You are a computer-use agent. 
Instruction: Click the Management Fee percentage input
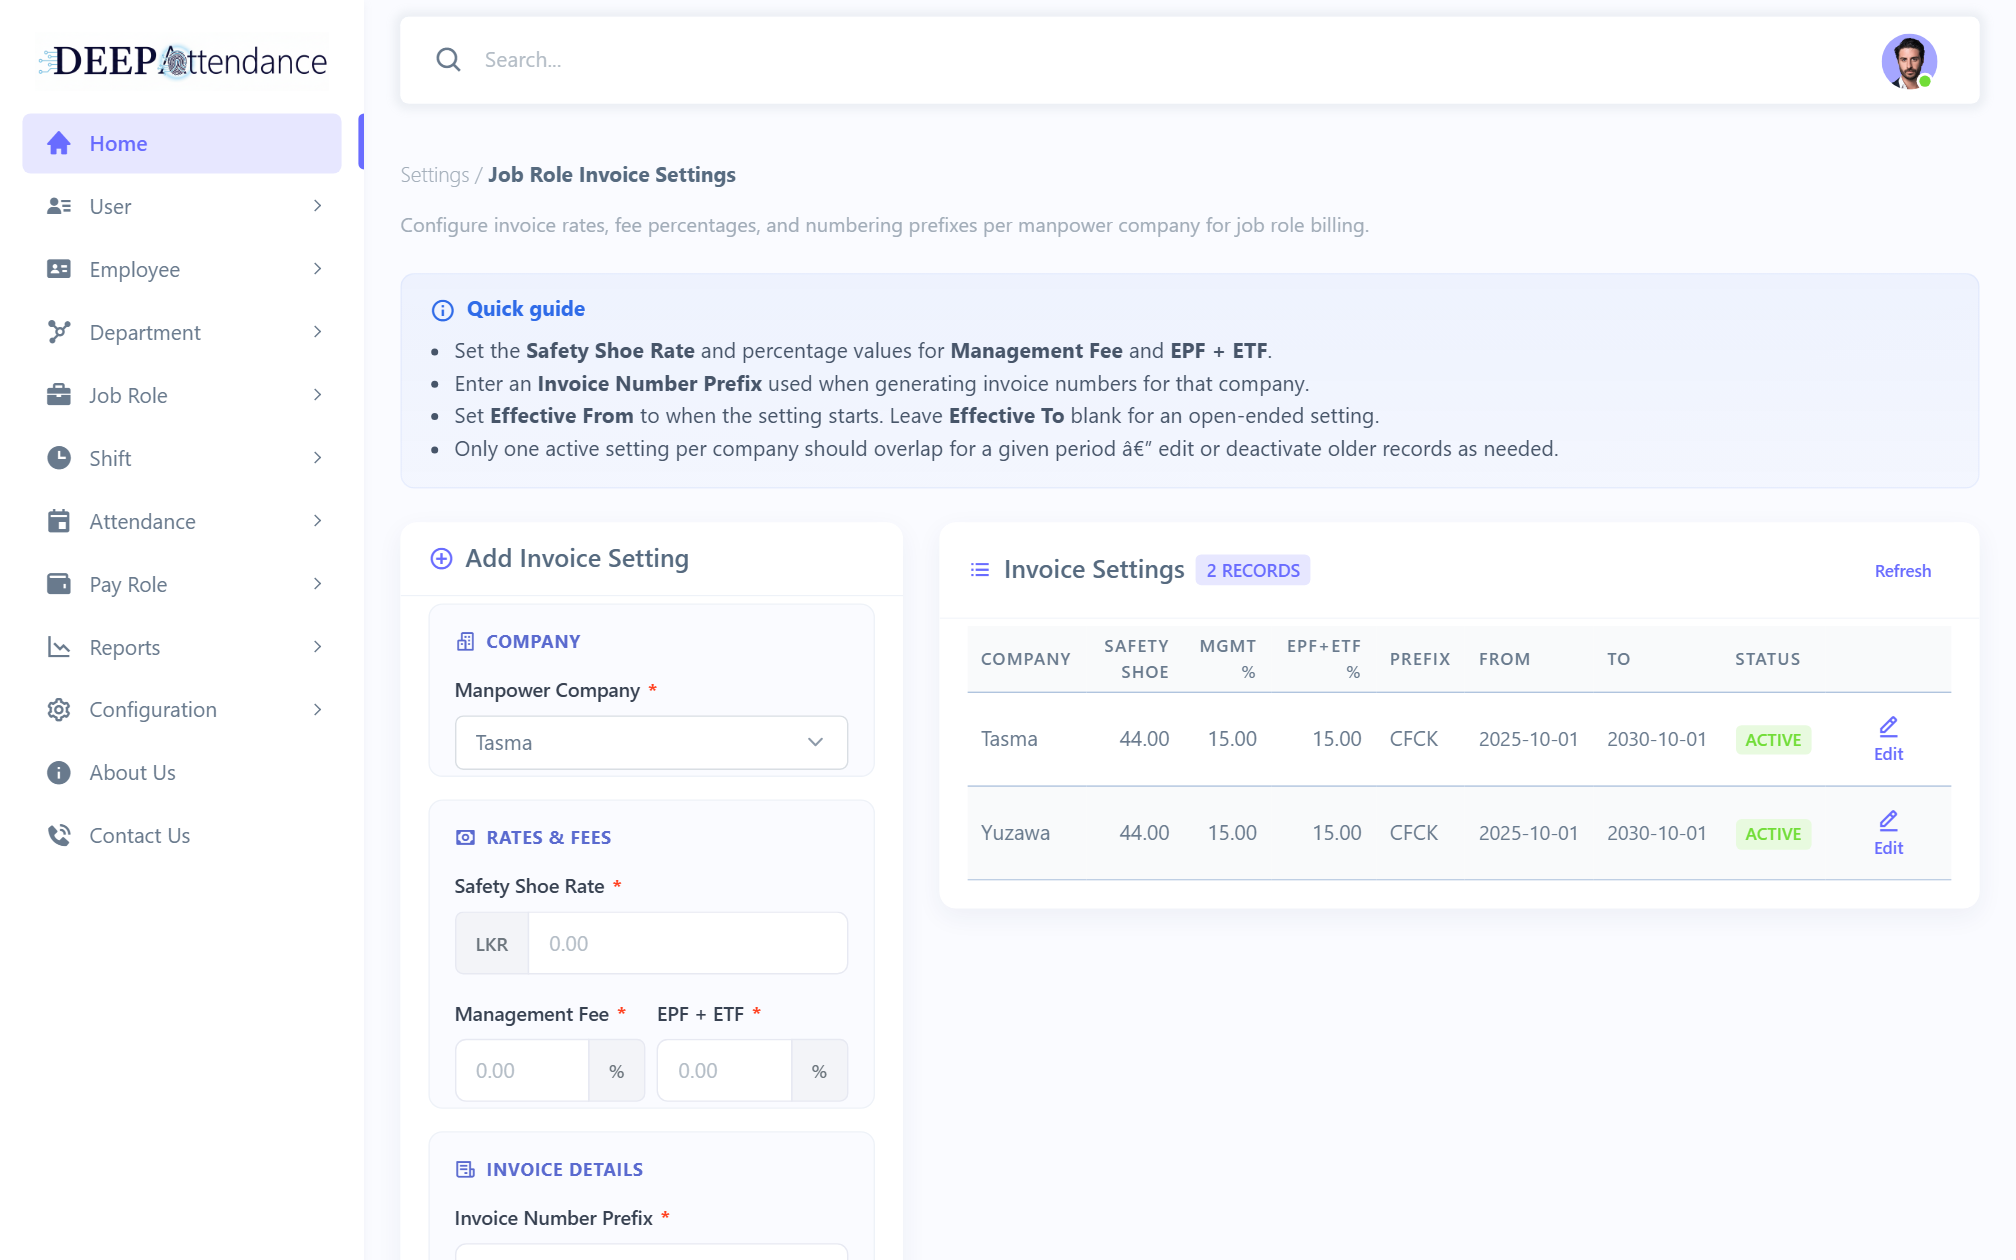pyautogui.click(x=522, y=1071)
